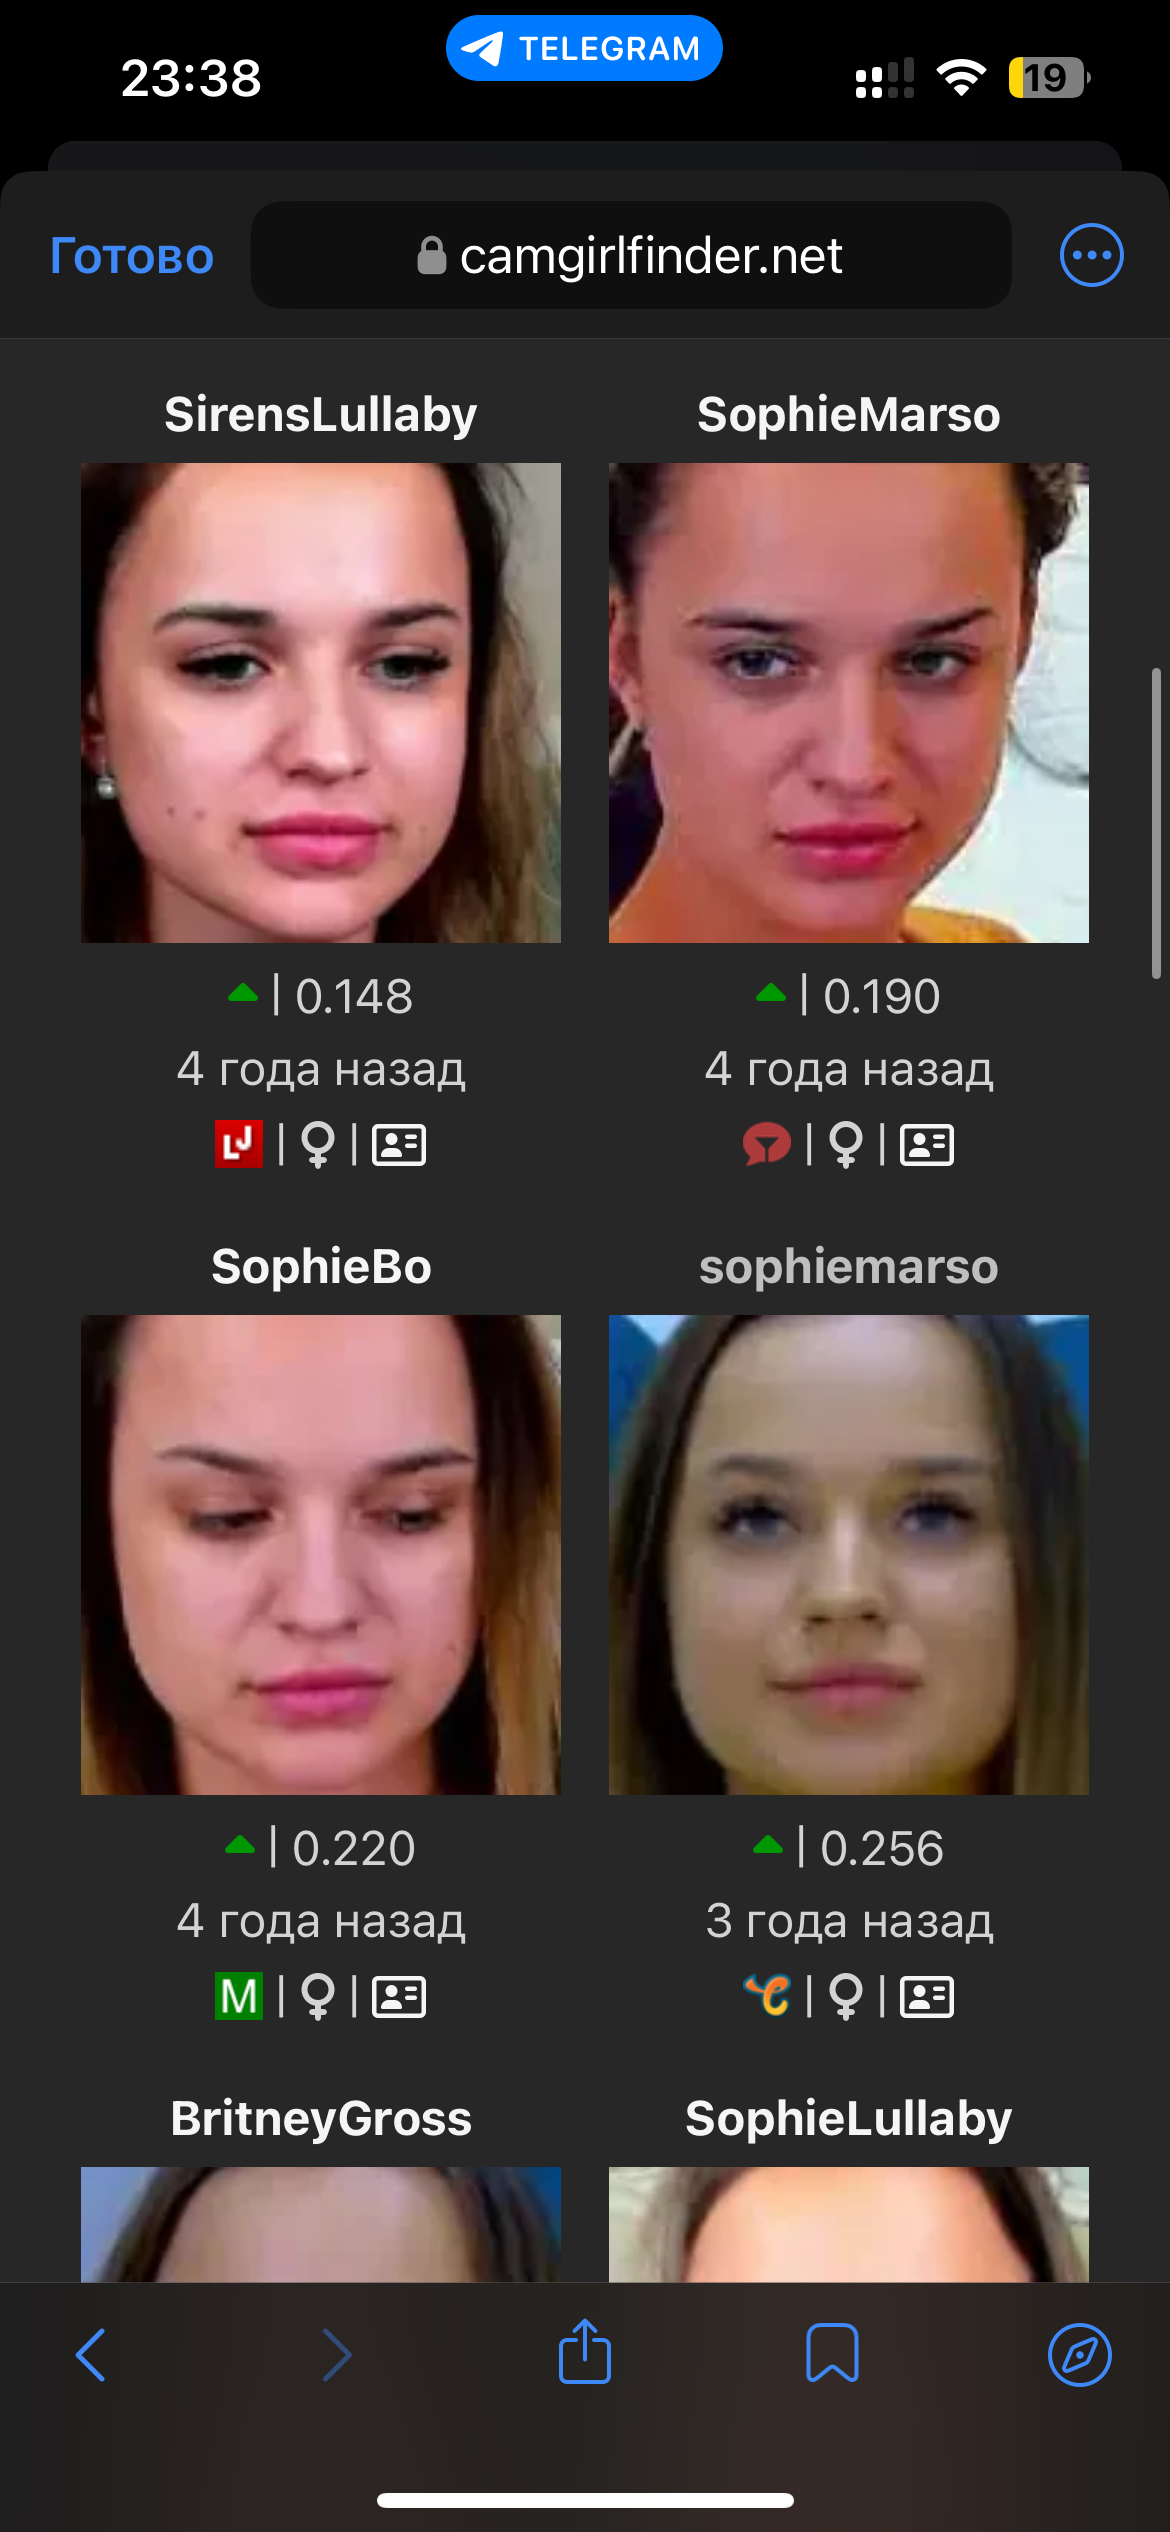Tap the Готово button
Viewport: 1170px width, 2532px height.
point(132,256)
